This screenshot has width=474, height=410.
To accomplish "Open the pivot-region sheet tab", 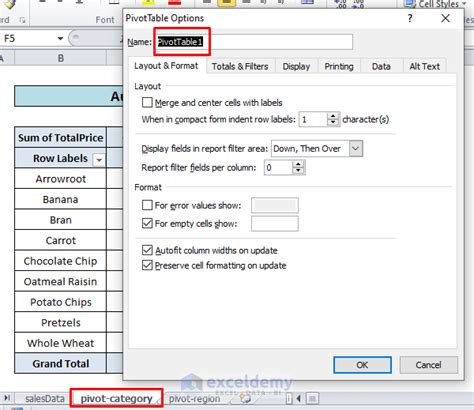I will (194, 399).
